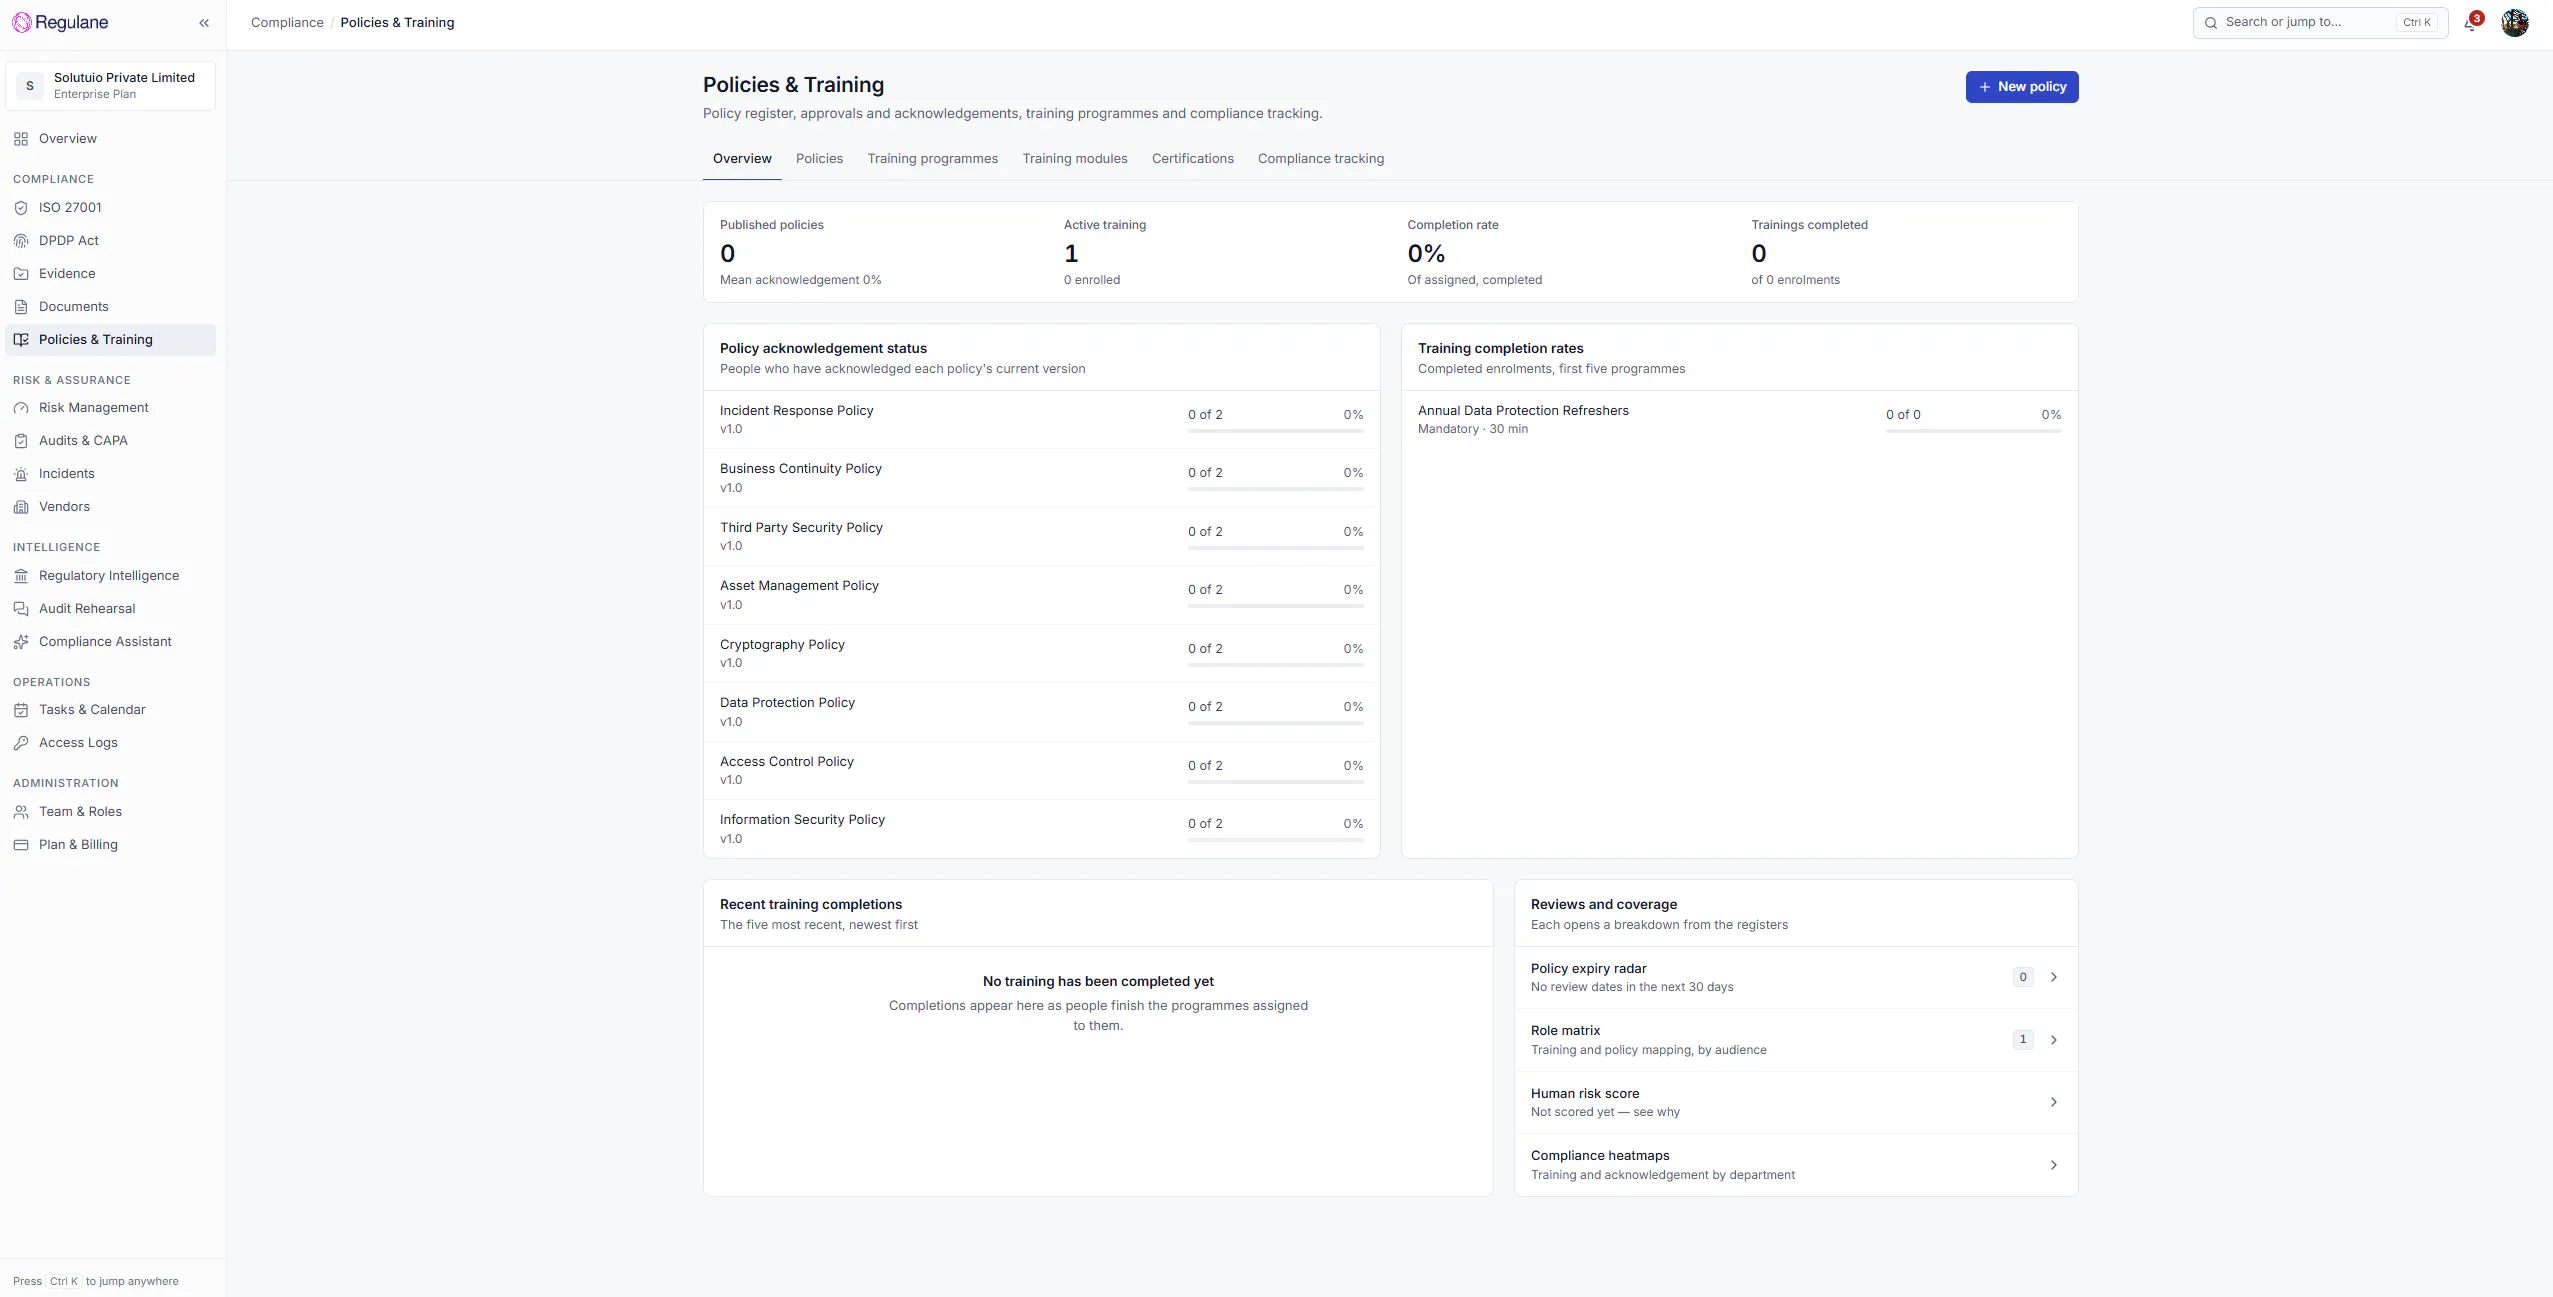This screenshot has width=2553, height=1297.
Task: Click the Risk Management gauge icon
Action: tap(21, 408)
